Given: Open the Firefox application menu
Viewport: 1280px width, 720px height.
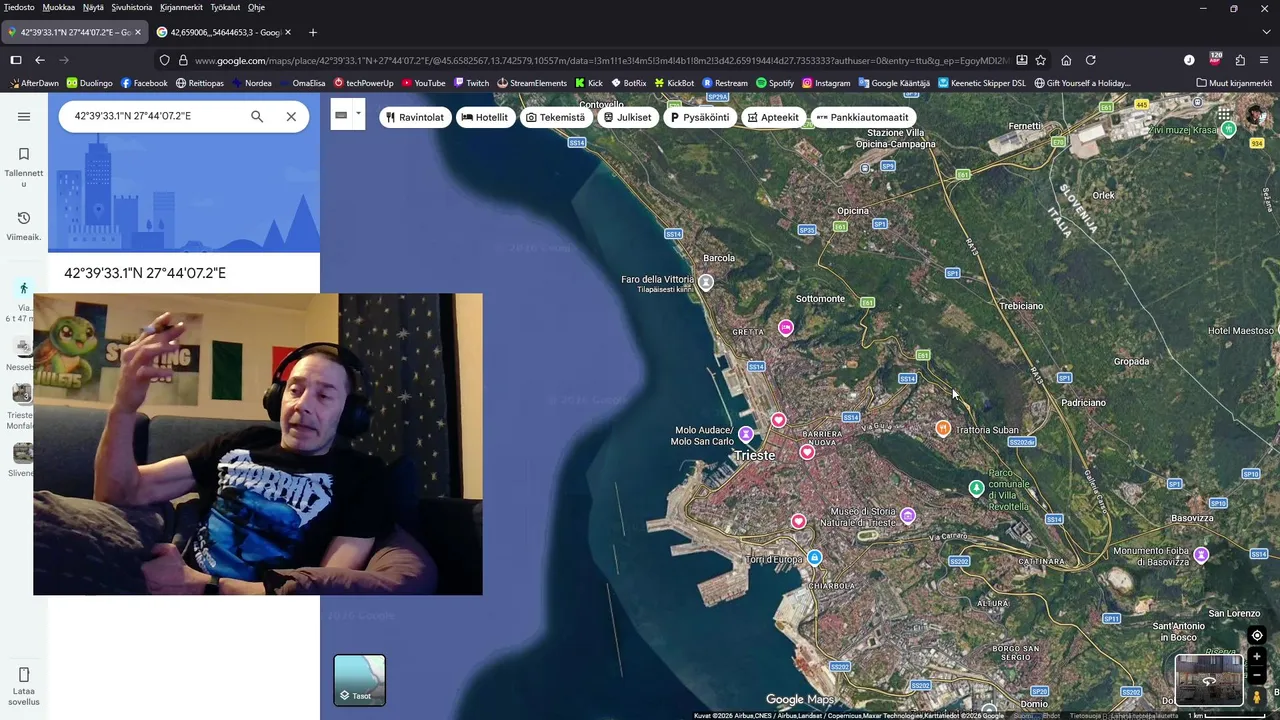Looking at the screenshot, I should click(x=1265, y=60).
